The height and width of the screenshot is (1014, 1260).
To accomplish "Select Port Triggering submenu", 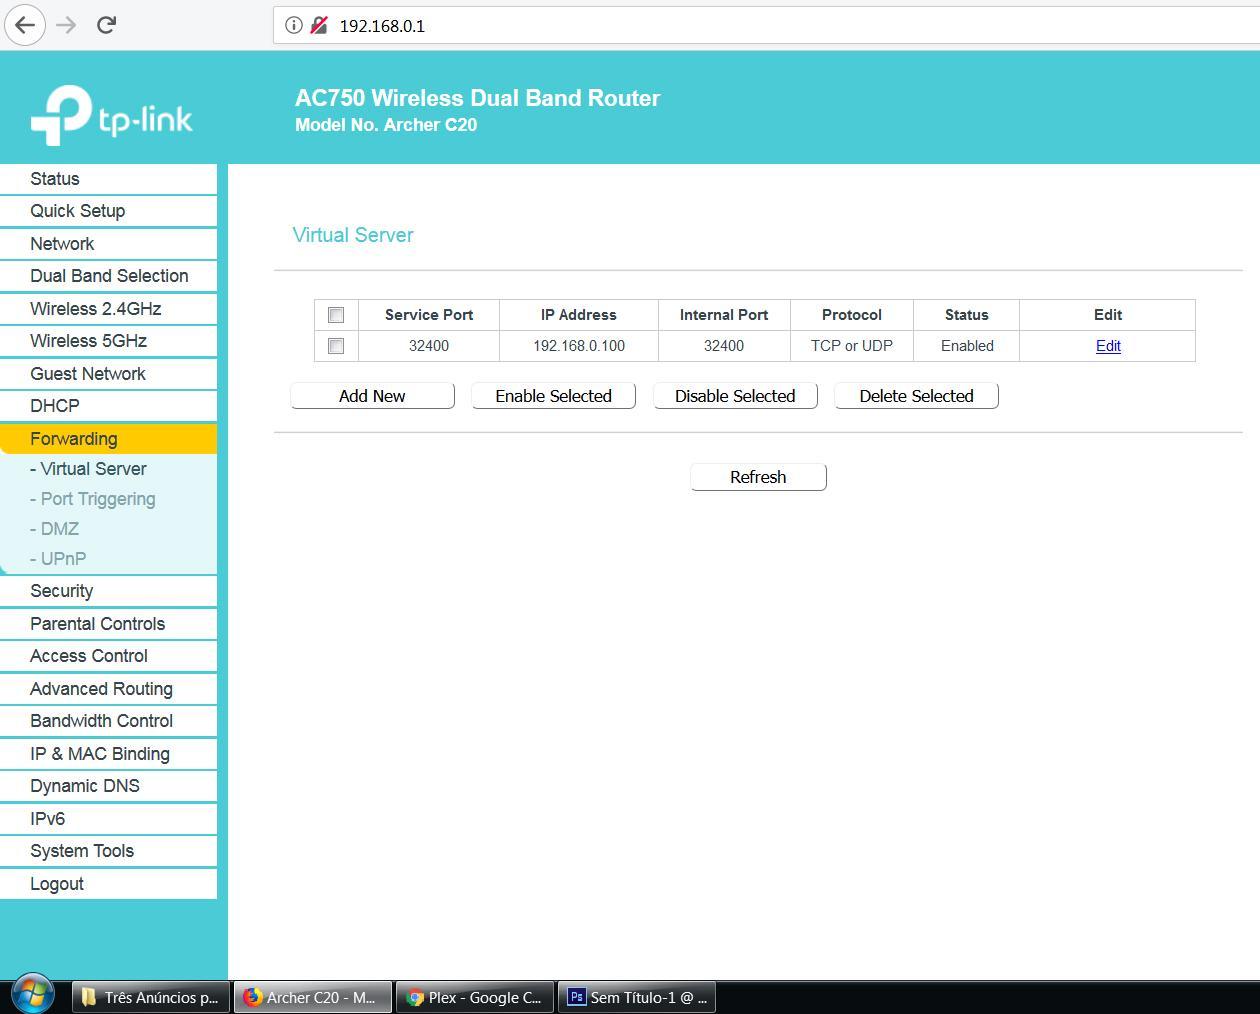I will coord(92,499).
